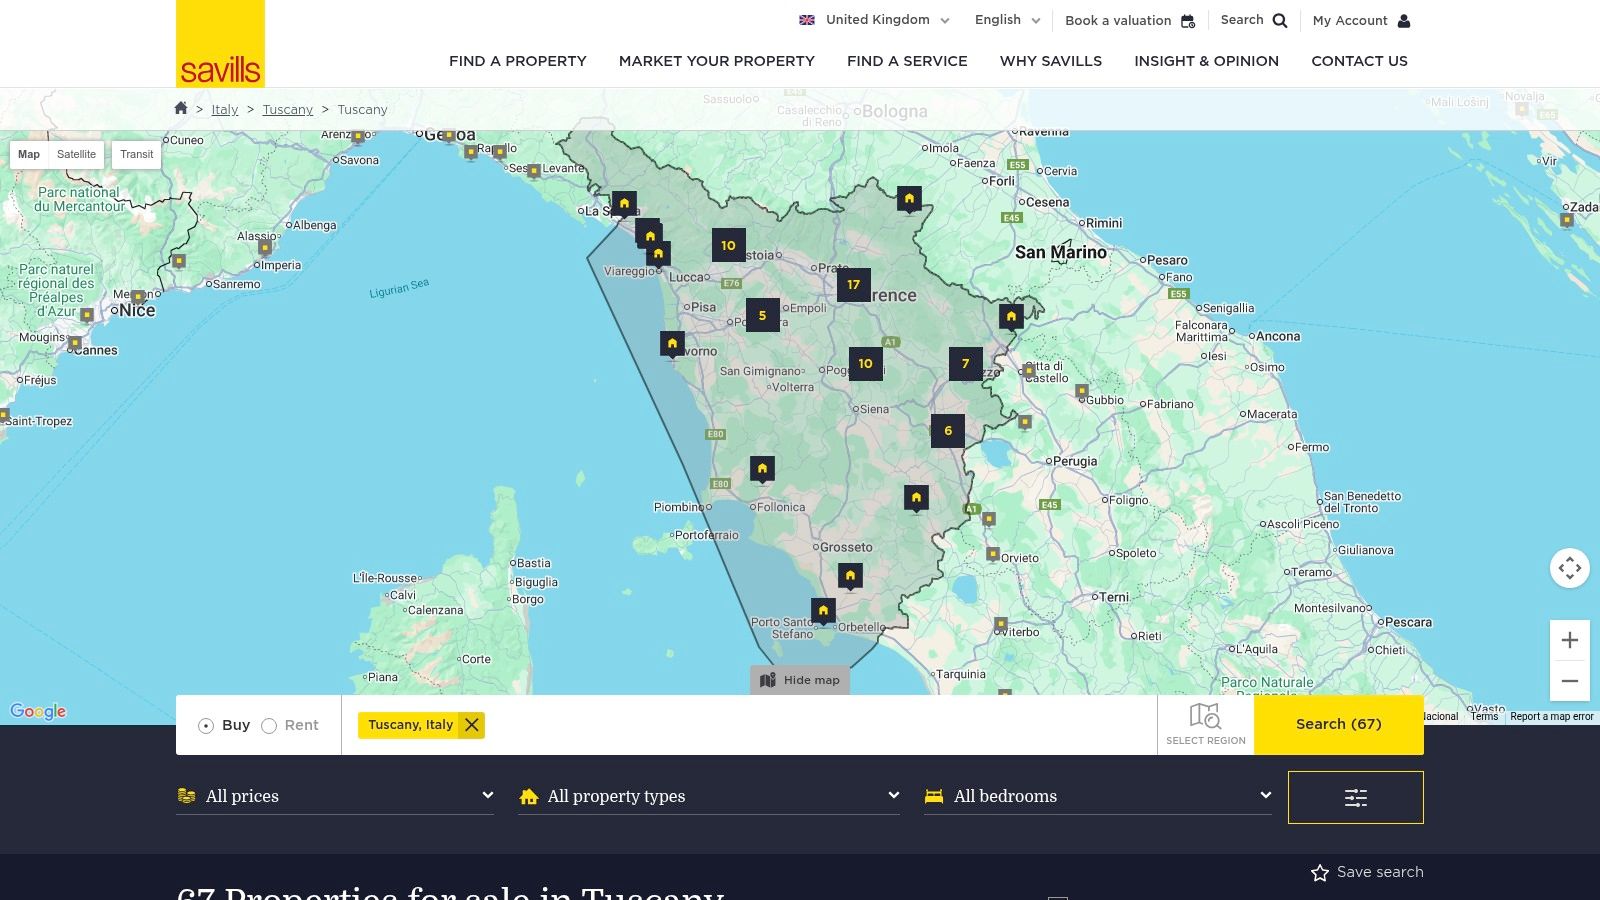This screenshot has height=900, width=1600.
Task: Open Insight & Opinion menu
Action: (1206, 61)
